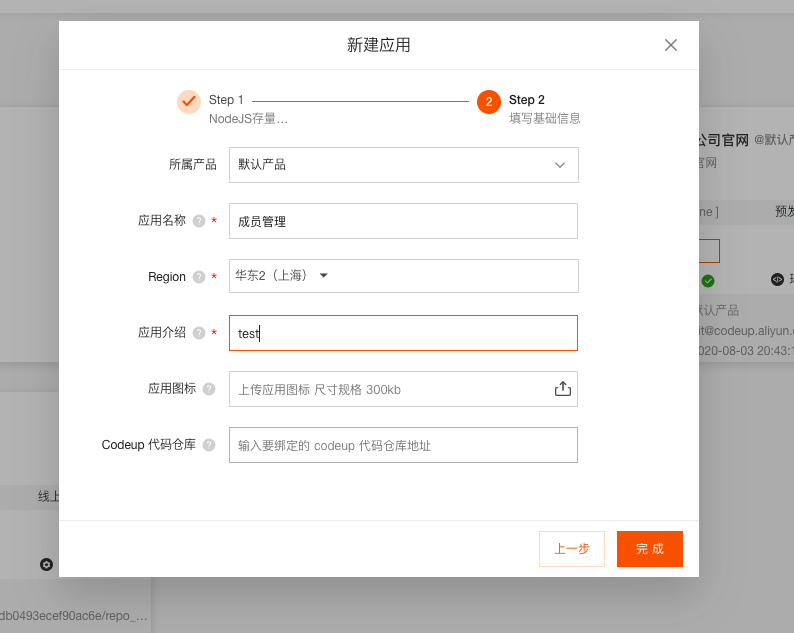This screenshot has height=633, width=794.
Task: Click help icon beside 应用介绍
Action: (199, 333)
